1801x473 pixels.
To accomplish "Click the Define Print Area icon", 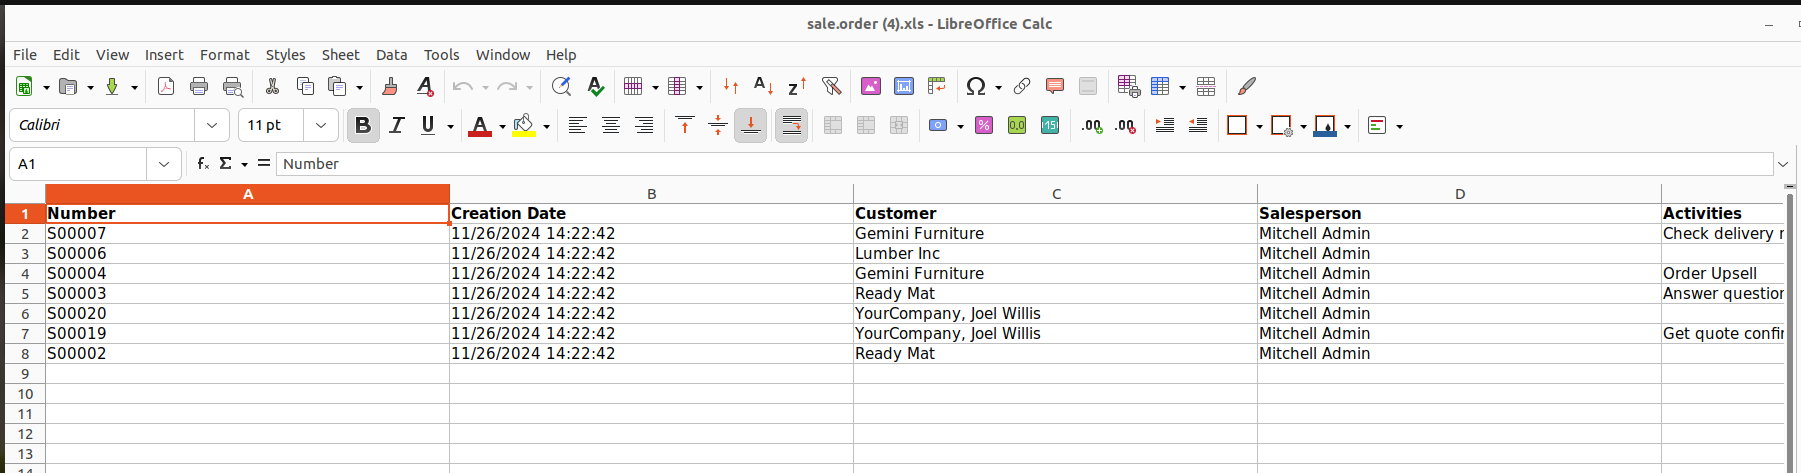I will (1128, 87).
